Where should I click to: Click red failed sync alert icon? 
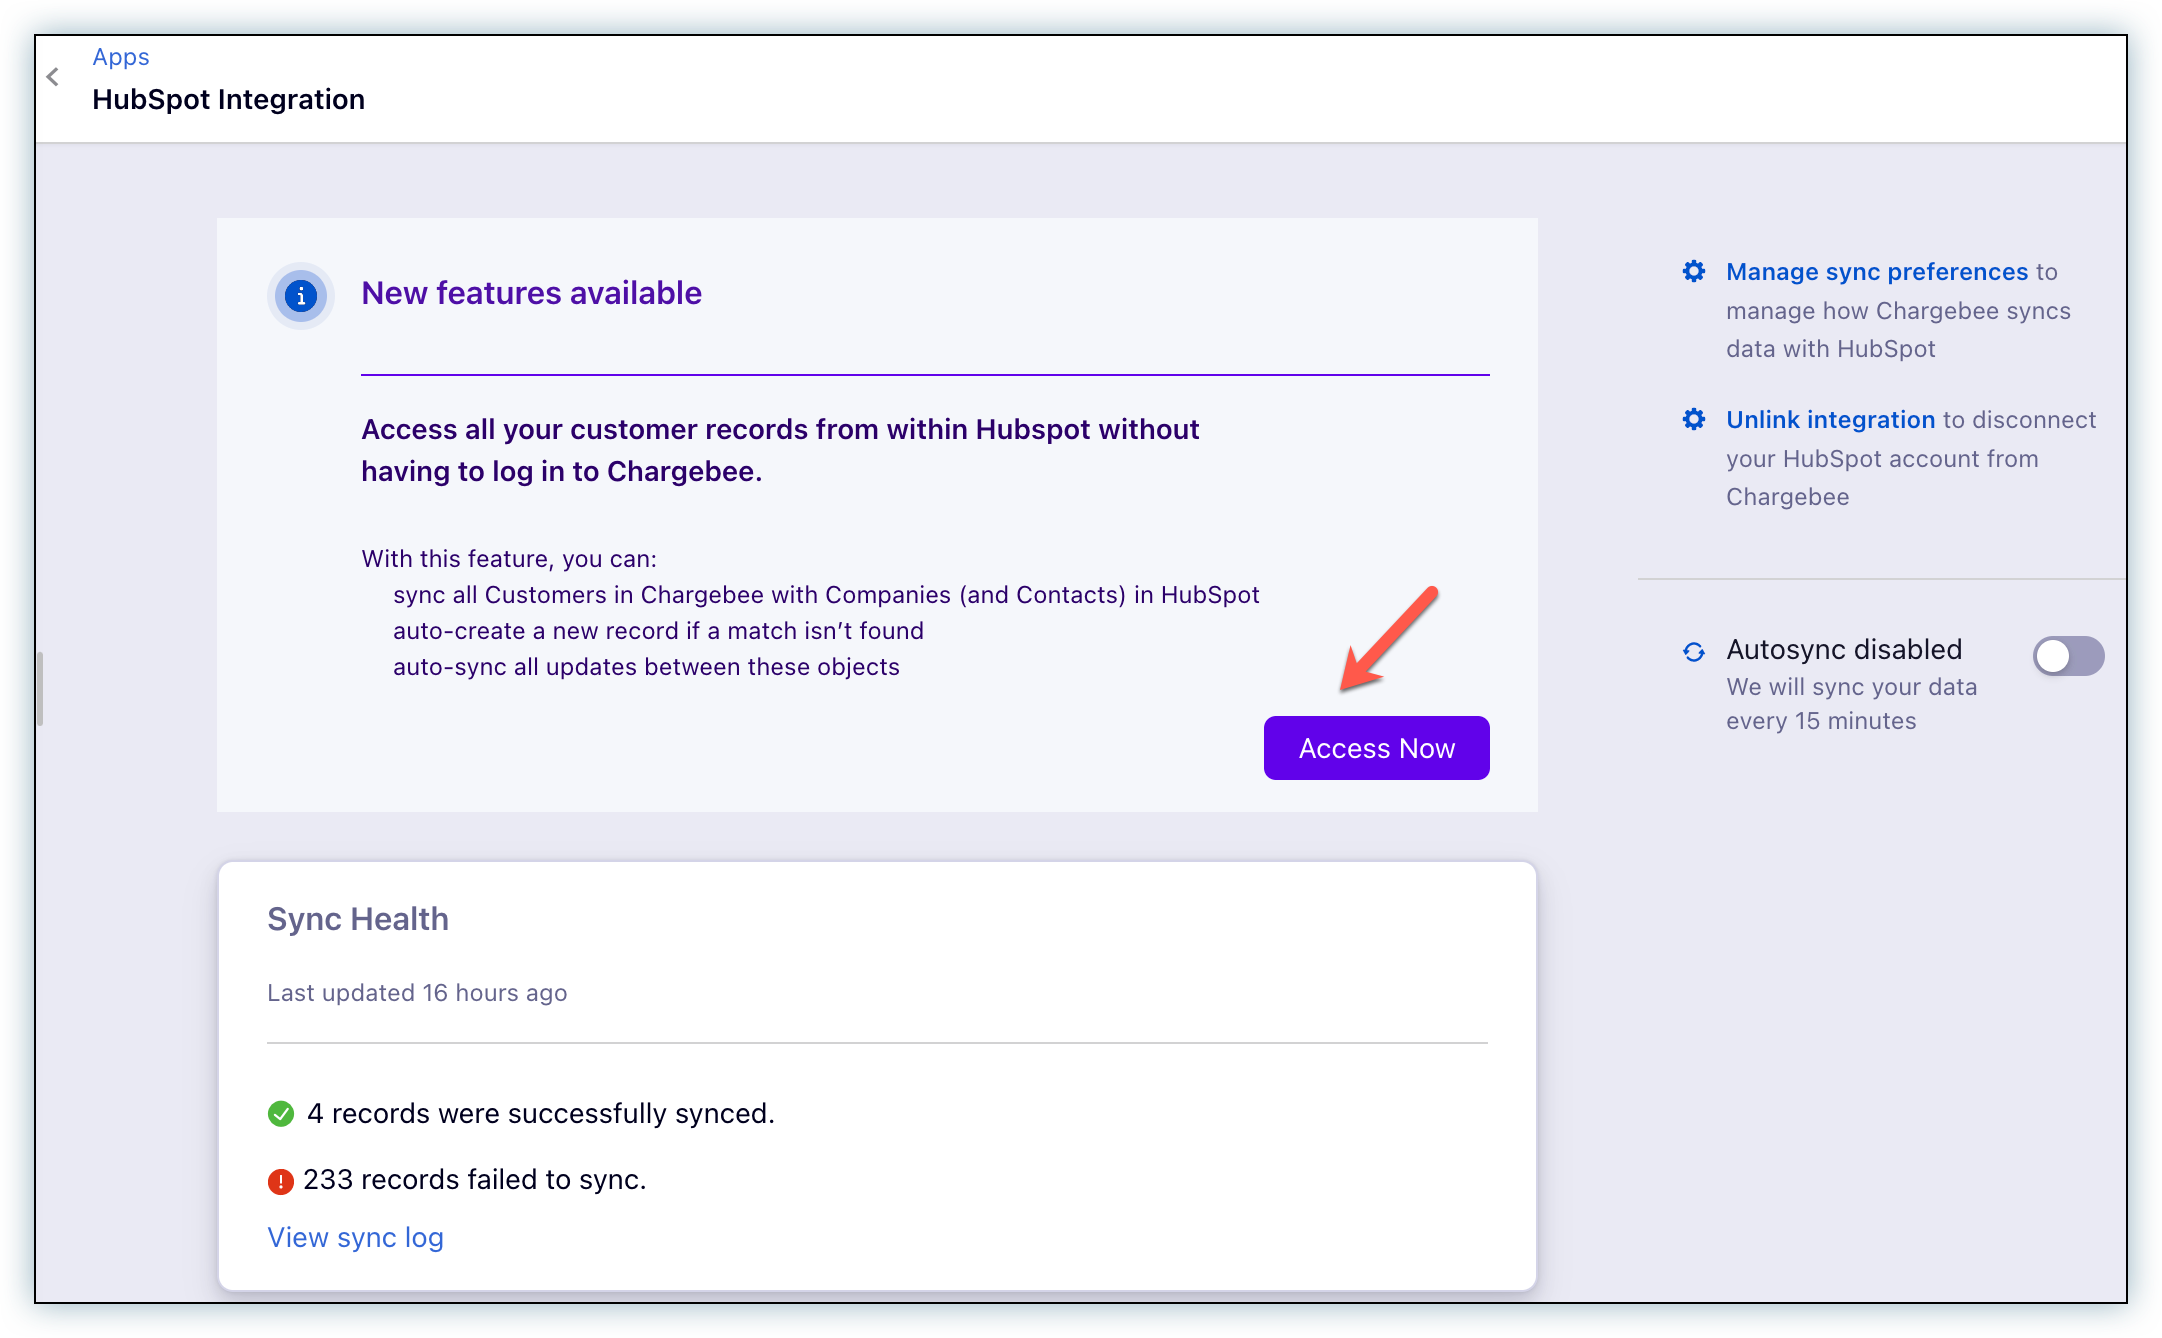[280, 1181]
